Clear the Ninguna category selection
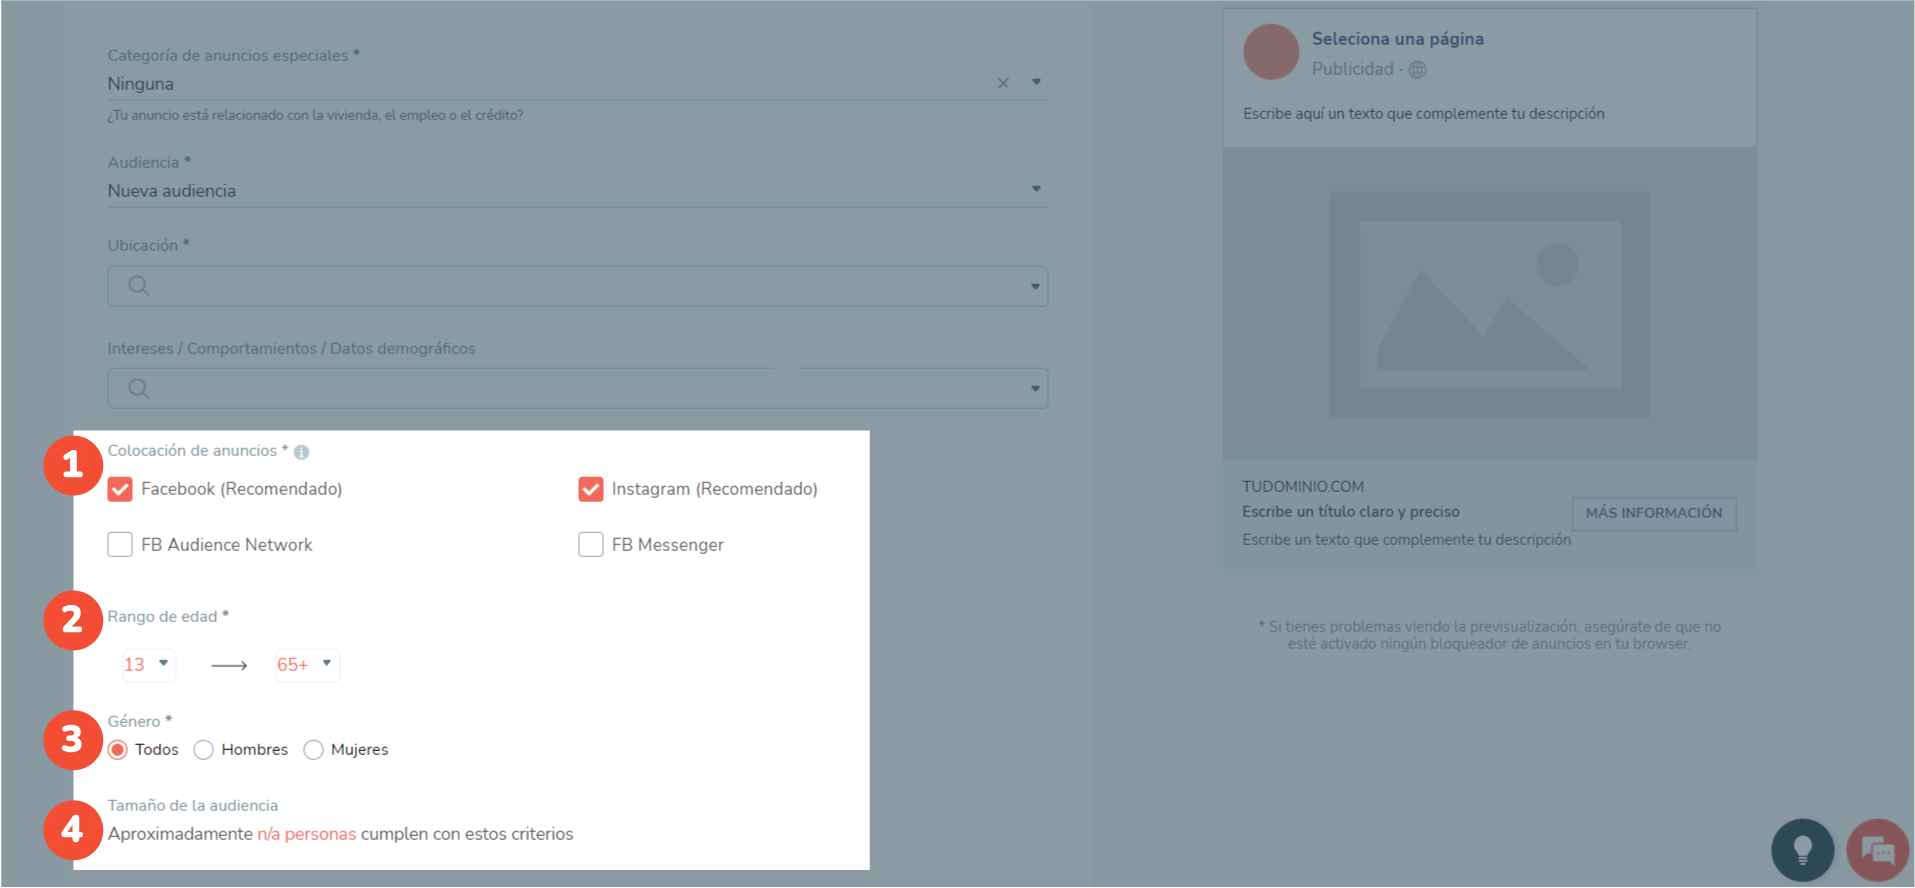The width and height of the screenshot is (1915, 888). pyautogui.click(x=1003, y=84)
